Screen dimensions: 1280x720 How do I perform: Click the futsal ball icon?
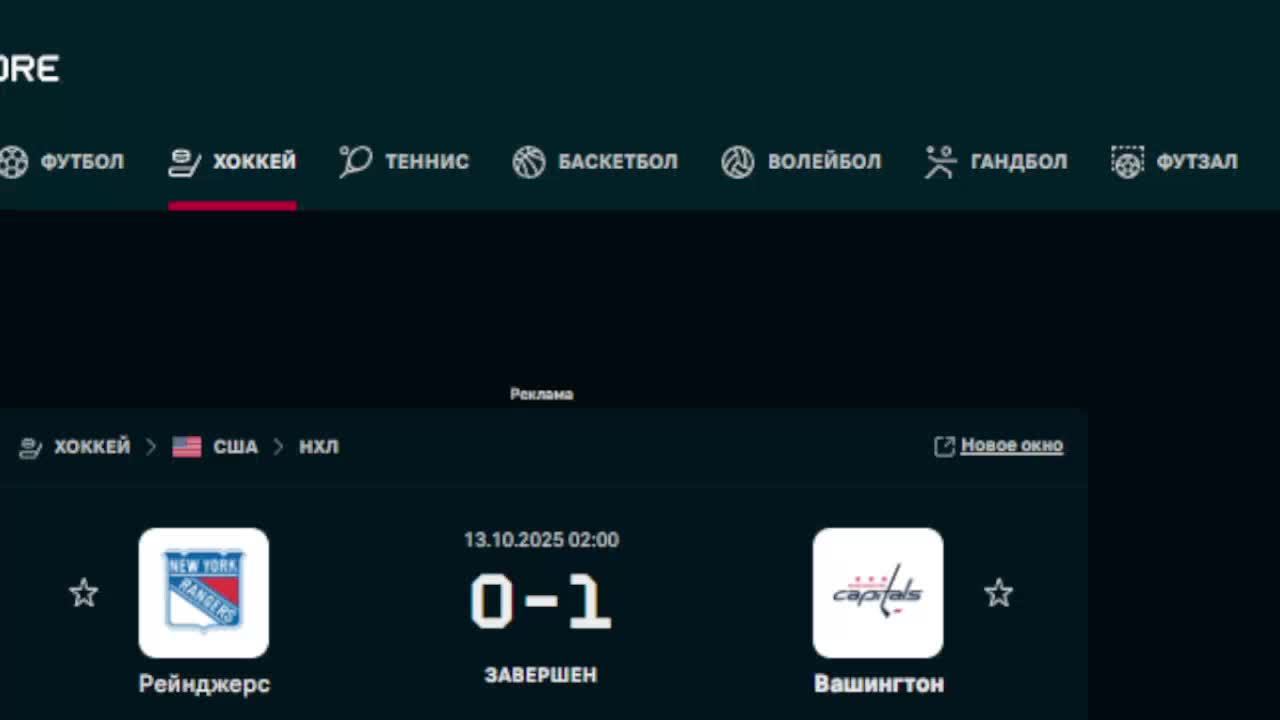1127,162
